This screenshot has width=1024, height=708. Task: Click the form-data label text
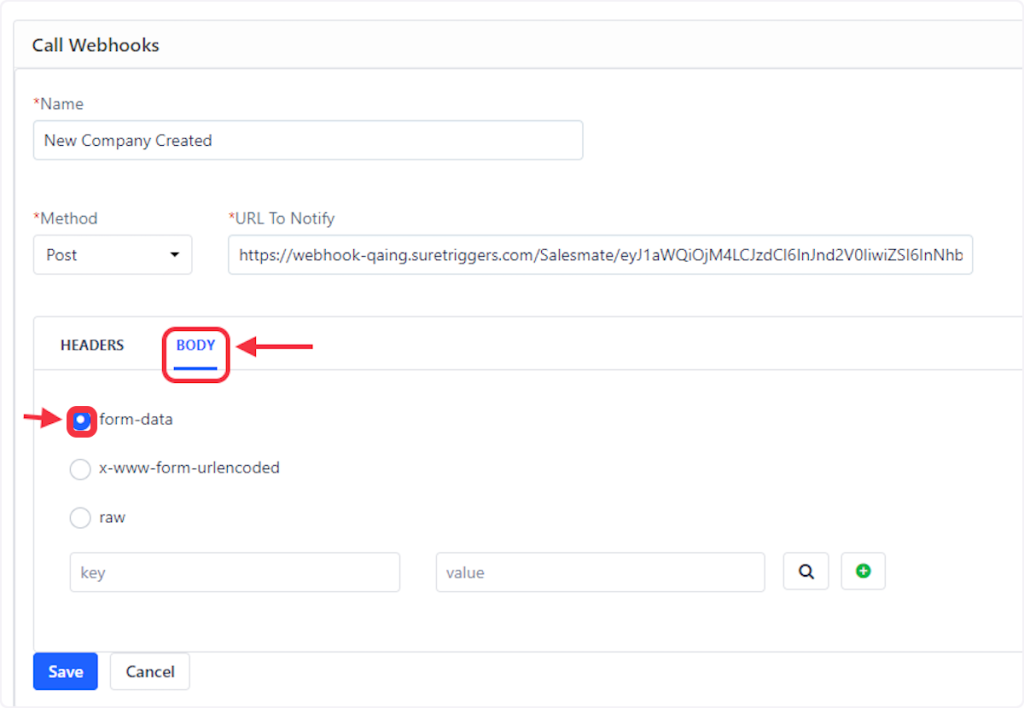(x=136, y=420)
